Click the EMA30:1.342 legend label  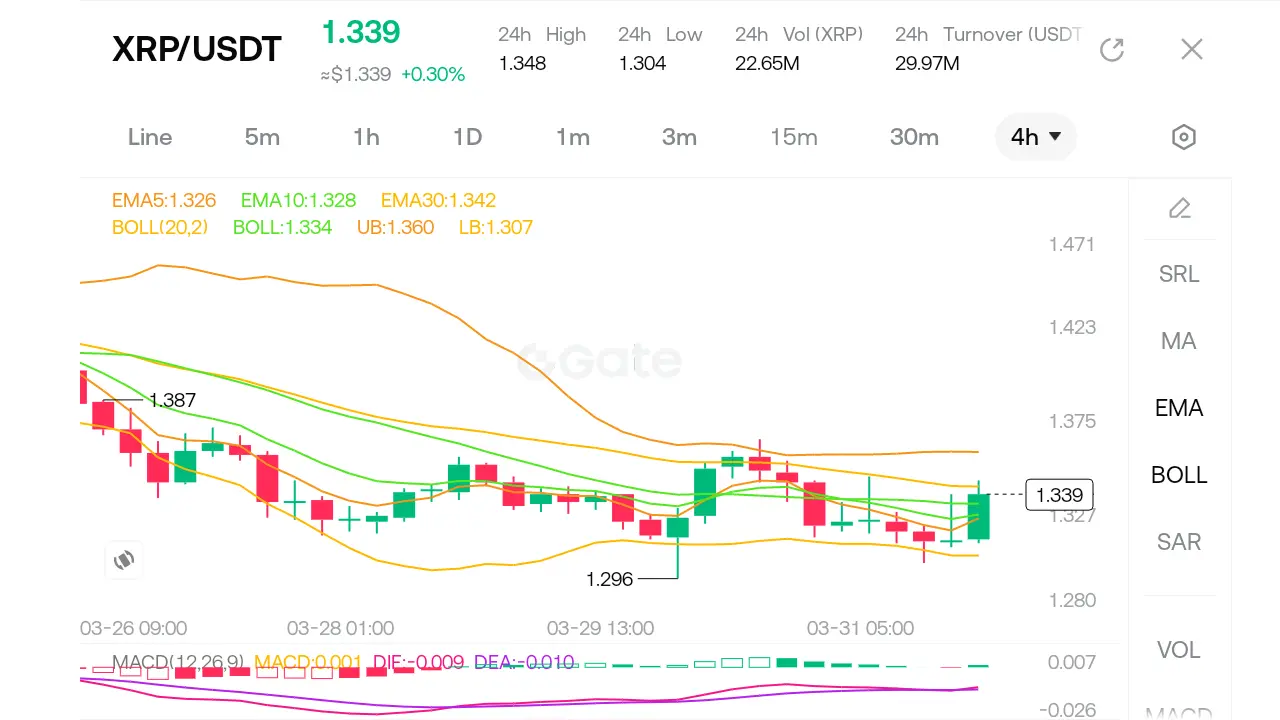(438, 200)
